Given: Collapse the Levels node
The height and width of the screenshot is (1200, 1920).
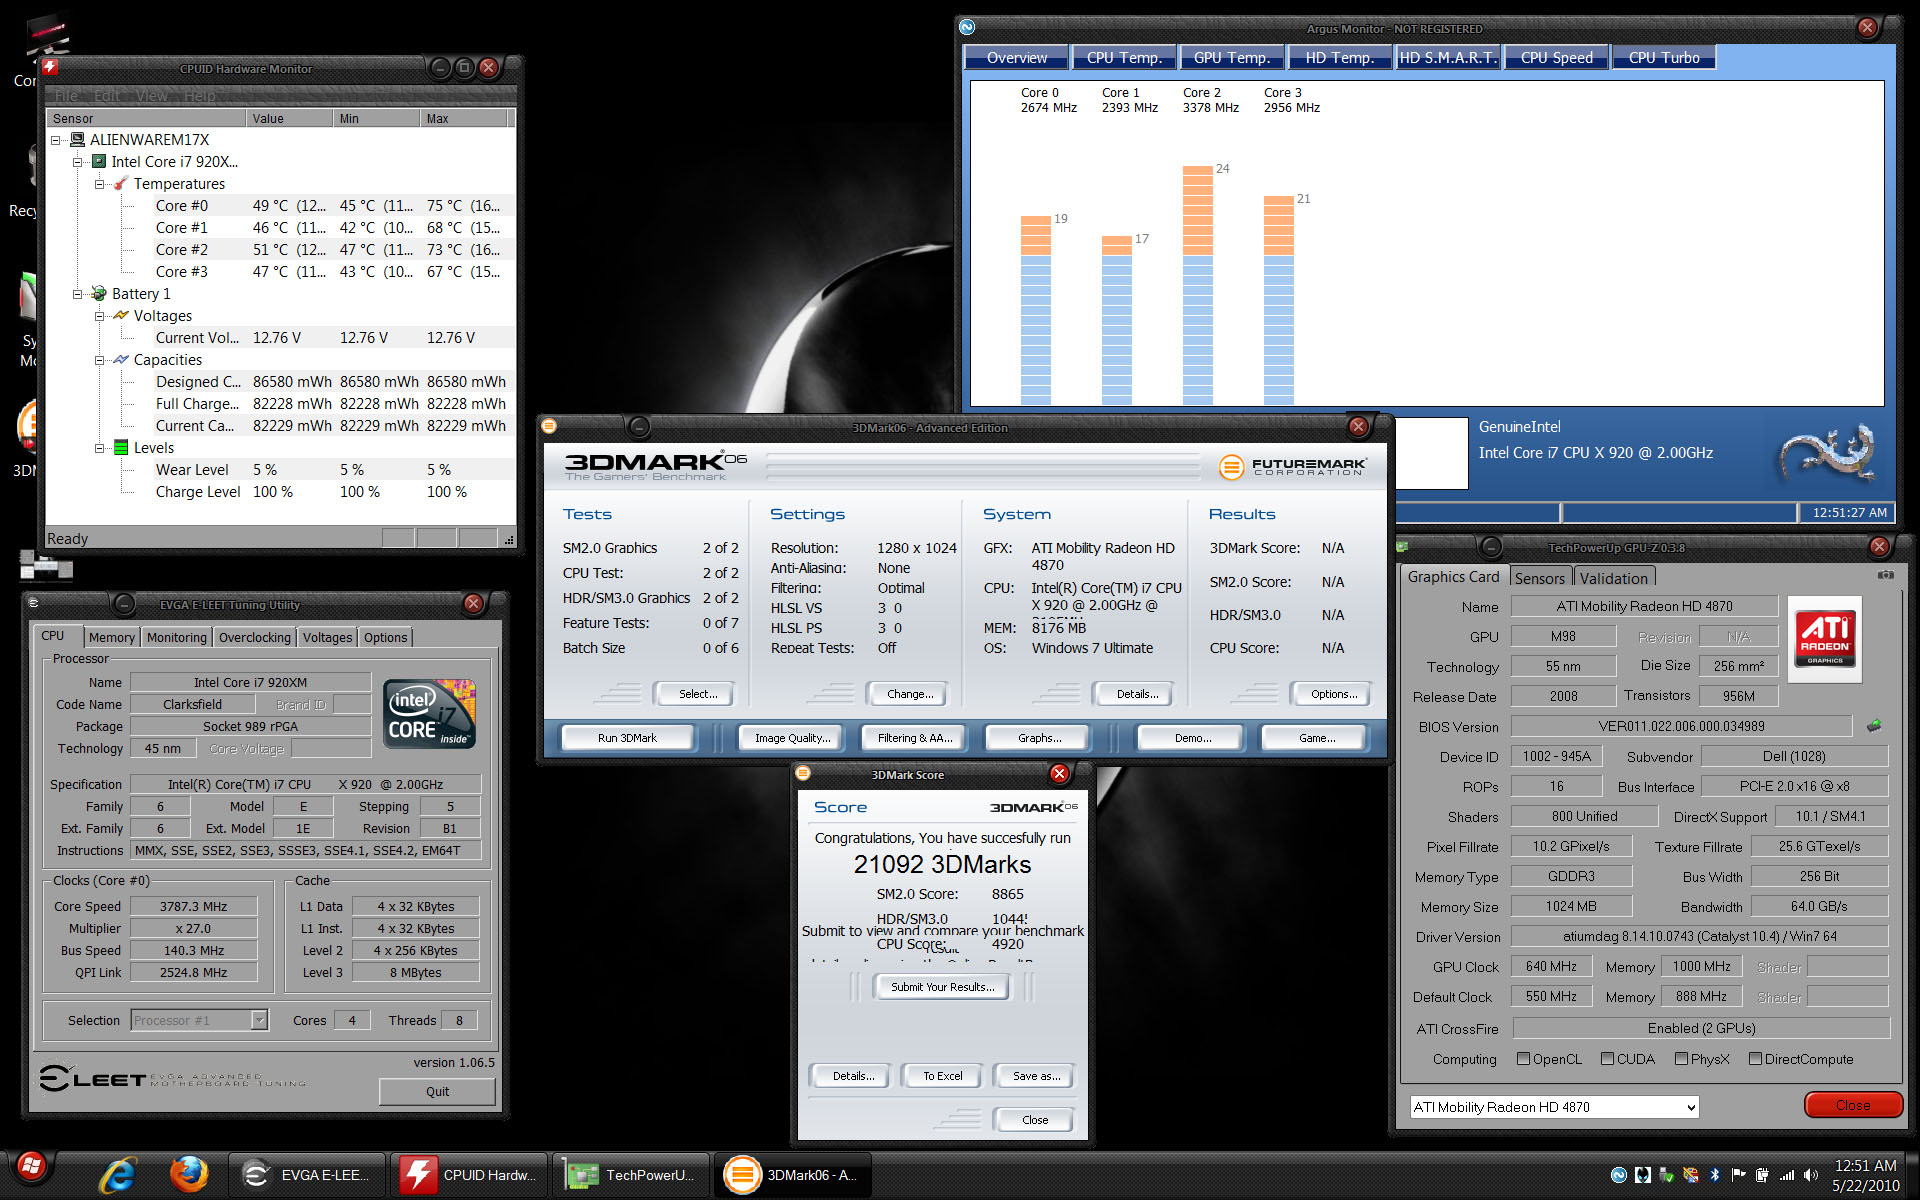Looking at the screenshot, I should coord(100,448).
